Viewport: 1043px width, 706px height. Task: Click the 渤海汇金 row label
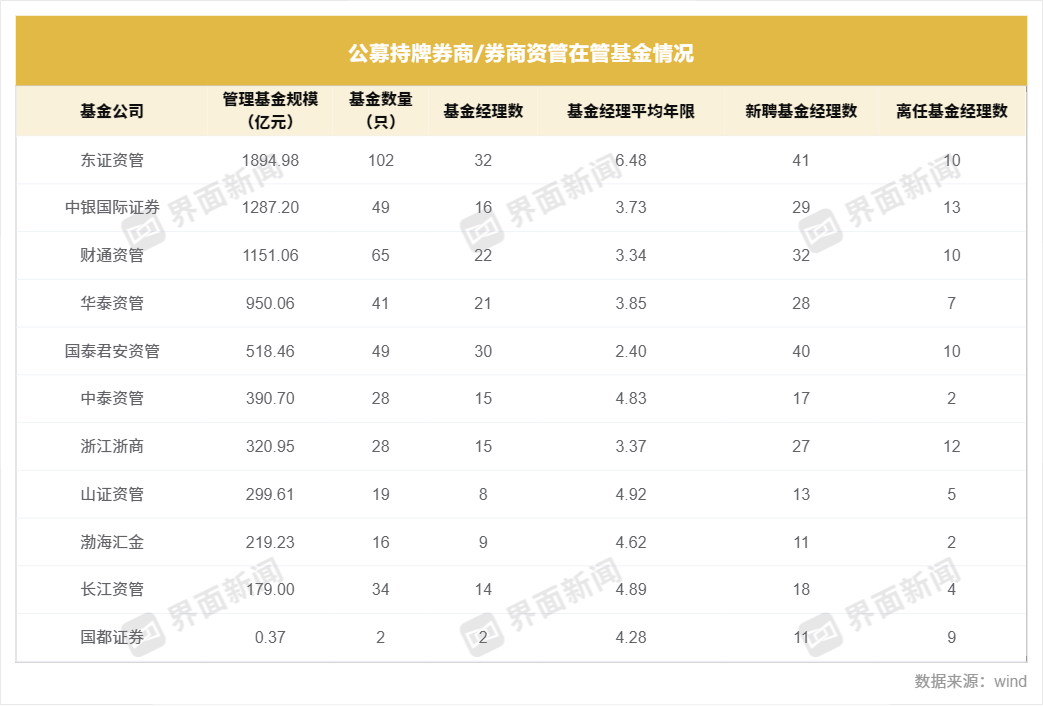[112, 542]
